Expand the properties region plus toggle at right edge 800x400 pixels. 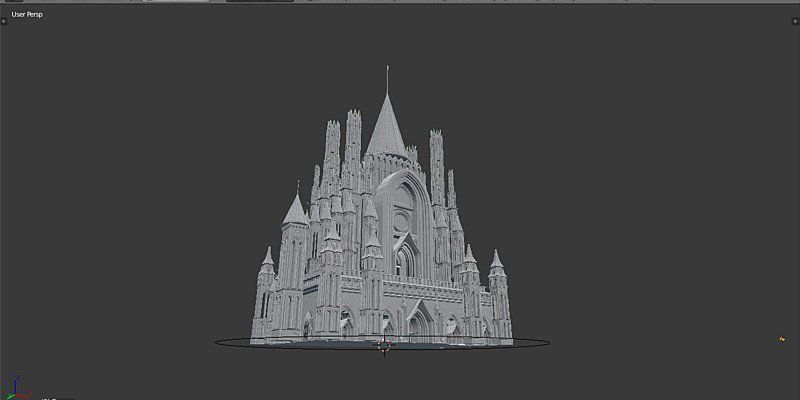click(x=794, y=21)
